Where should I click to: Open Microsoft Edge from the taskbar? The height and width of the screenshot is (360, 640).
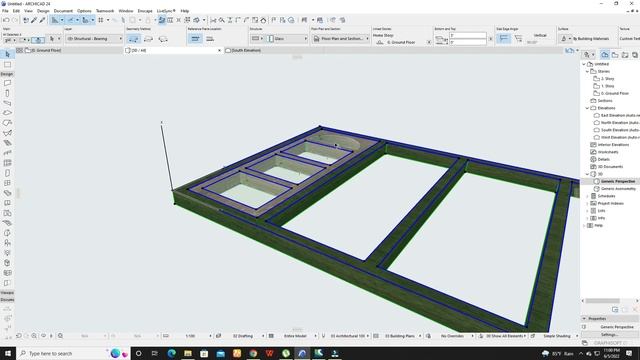171,353
